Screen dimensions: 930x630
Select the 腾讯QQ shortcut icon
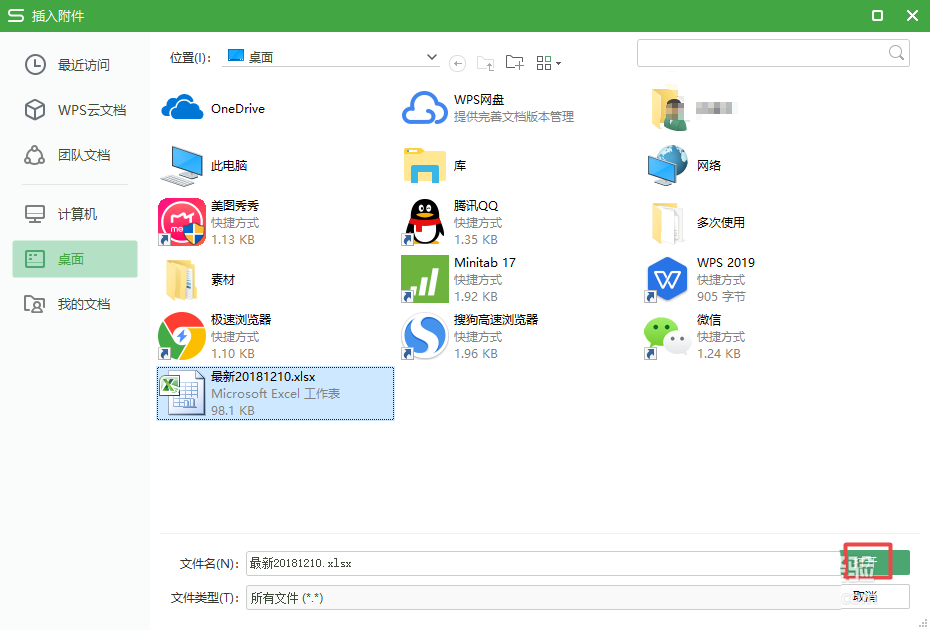(424, 221)
